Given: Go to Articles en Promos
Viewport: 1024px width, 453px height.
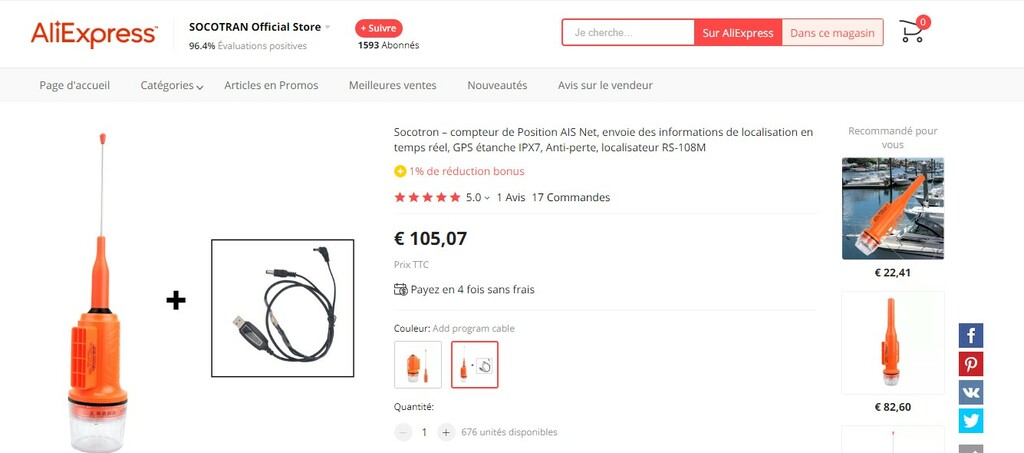Looking at the screenshot, I should [x=271, y=86].
